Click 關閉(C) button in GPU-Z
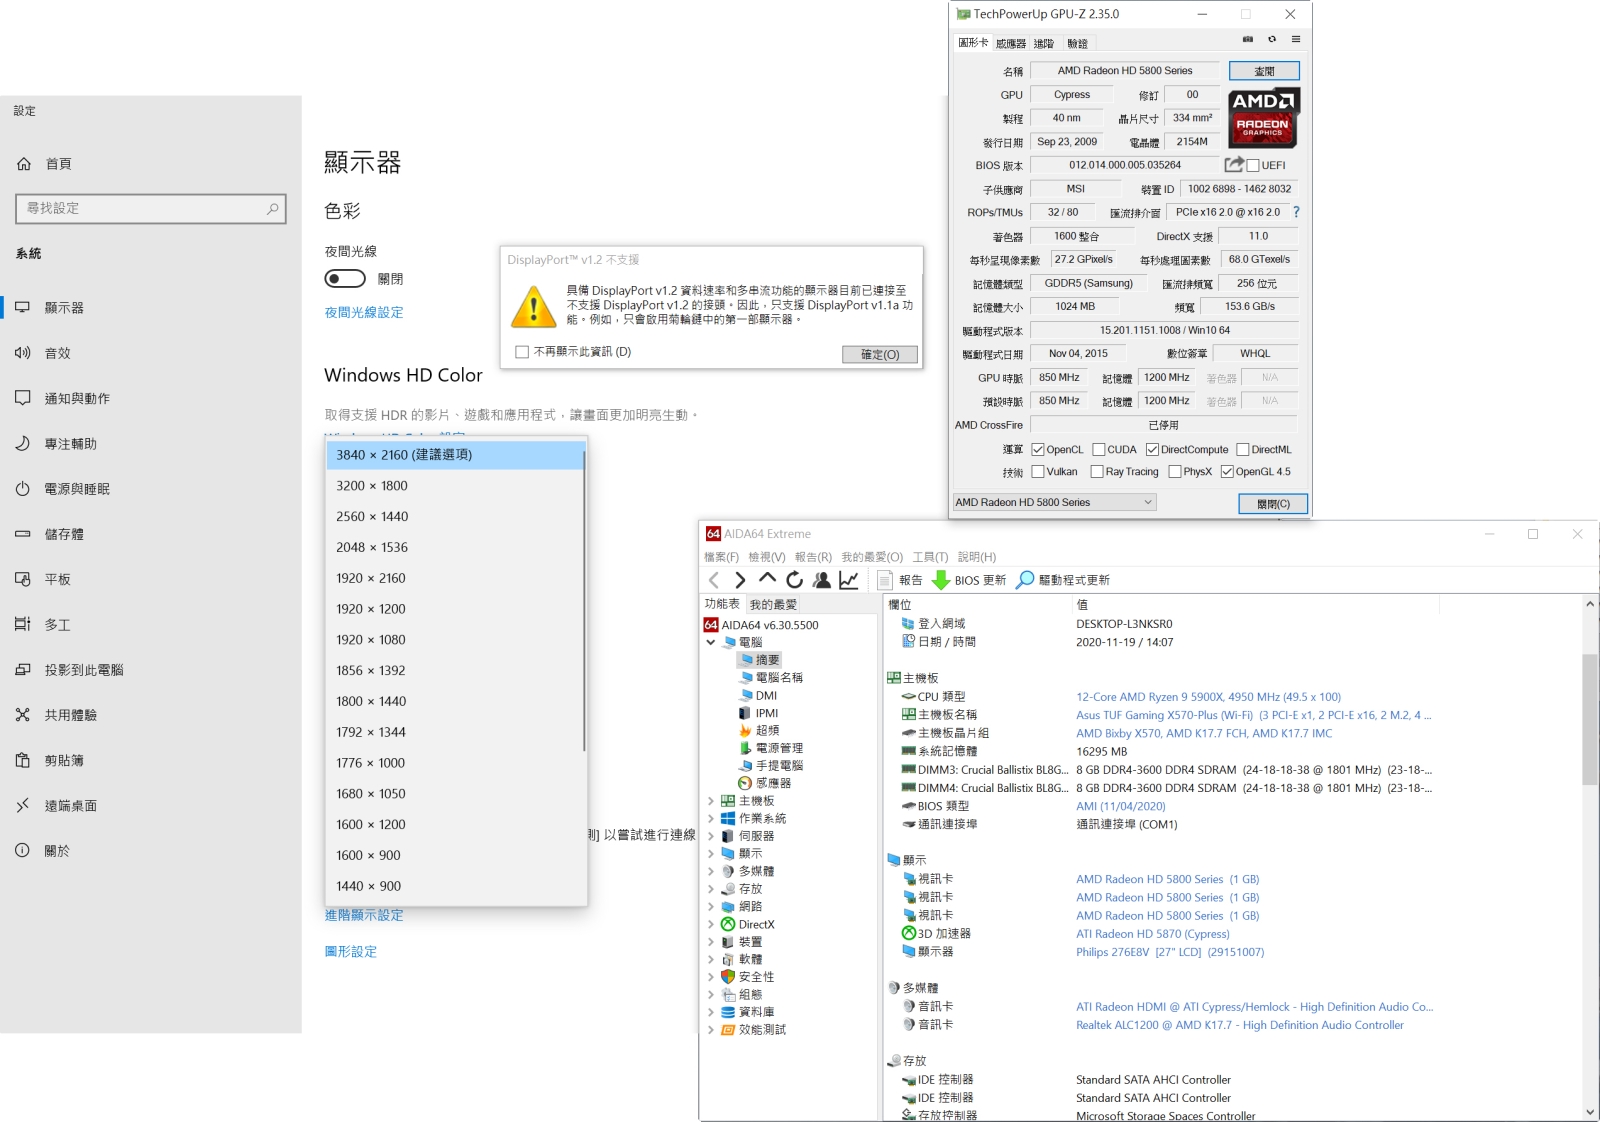Viewport: 1600px width, 1122px height. (1273, 504)
